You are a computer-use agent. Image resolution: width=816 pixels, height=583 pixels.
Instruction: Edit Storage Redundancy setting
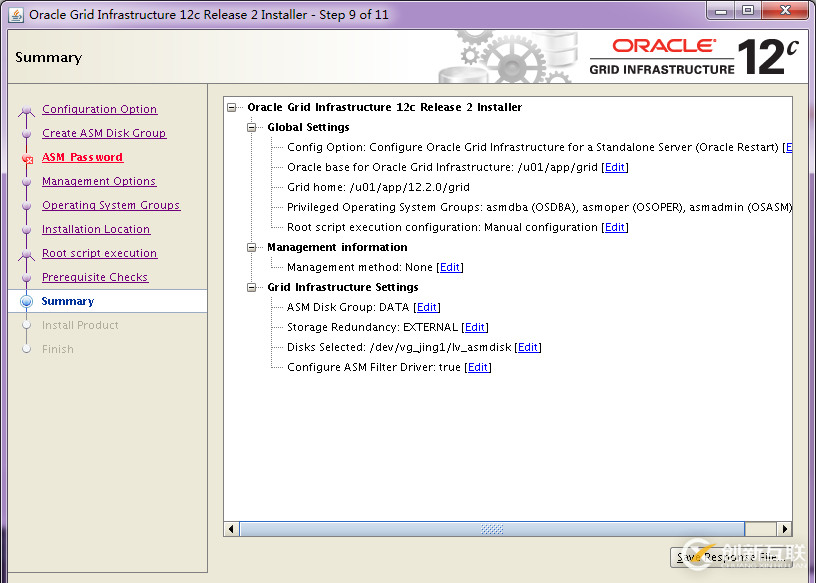click(x=475, y=327)
